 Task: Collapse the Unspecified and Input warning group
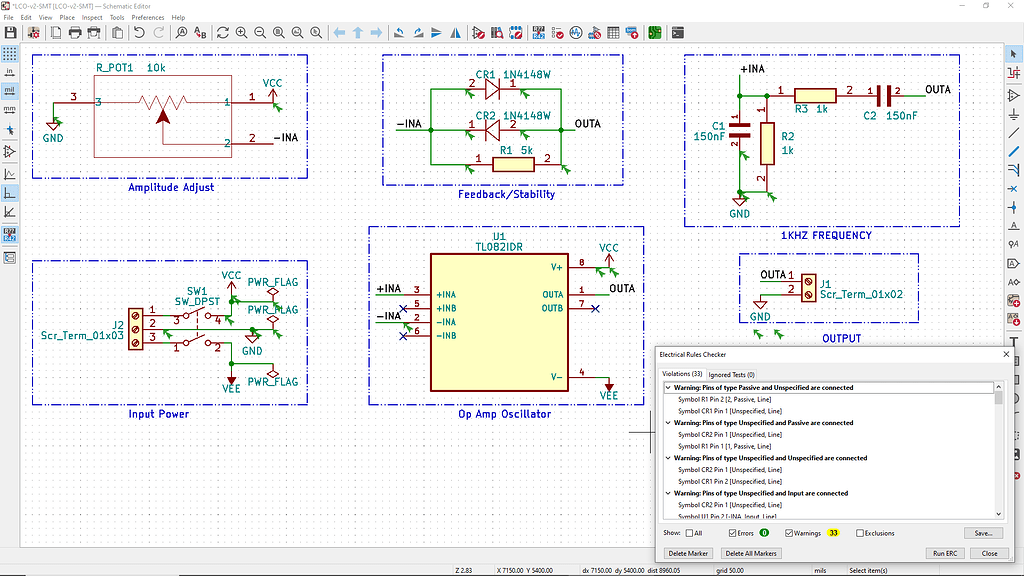point(668,493)
